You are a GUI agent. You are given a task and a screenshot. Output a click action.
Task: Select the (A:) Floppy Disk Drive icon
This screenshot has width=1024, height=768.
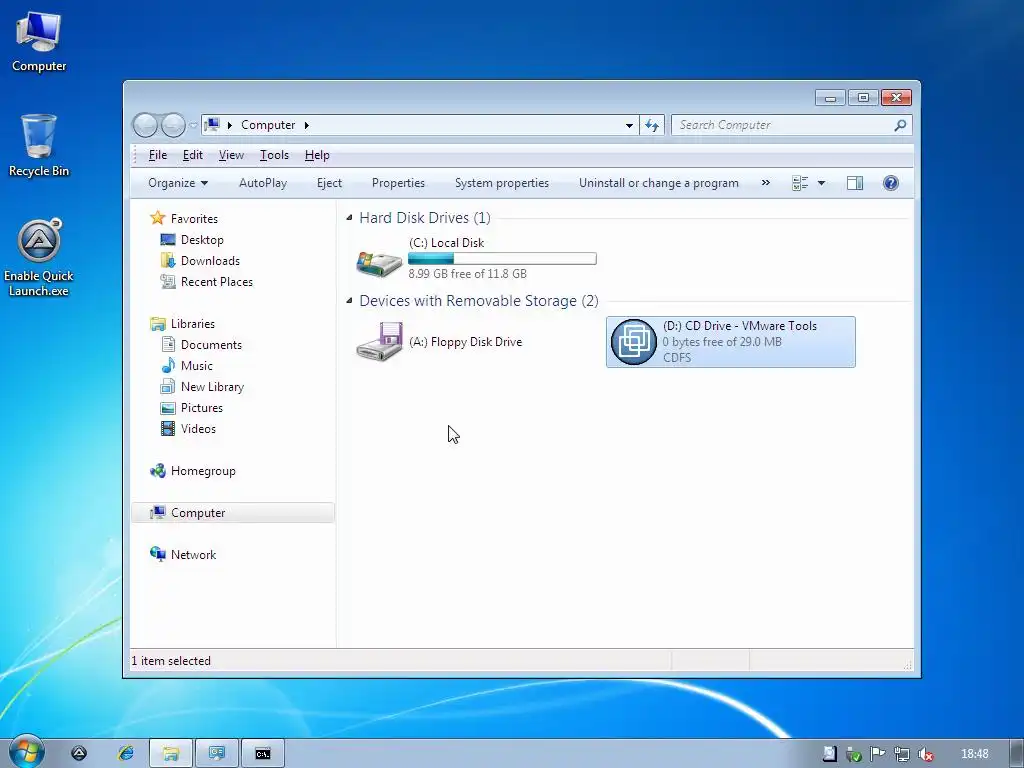click(379, 342)
